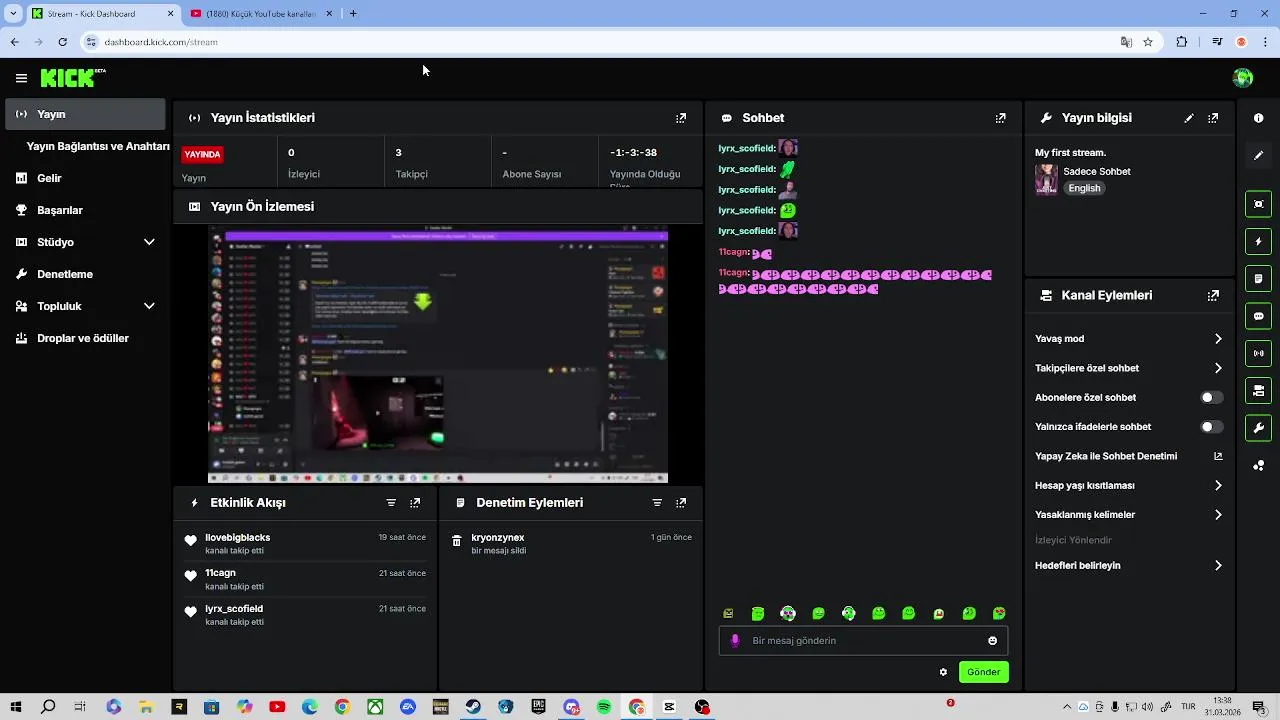
Task: Toggle the lightning activity widget icon
Action: click(1258, 241)
